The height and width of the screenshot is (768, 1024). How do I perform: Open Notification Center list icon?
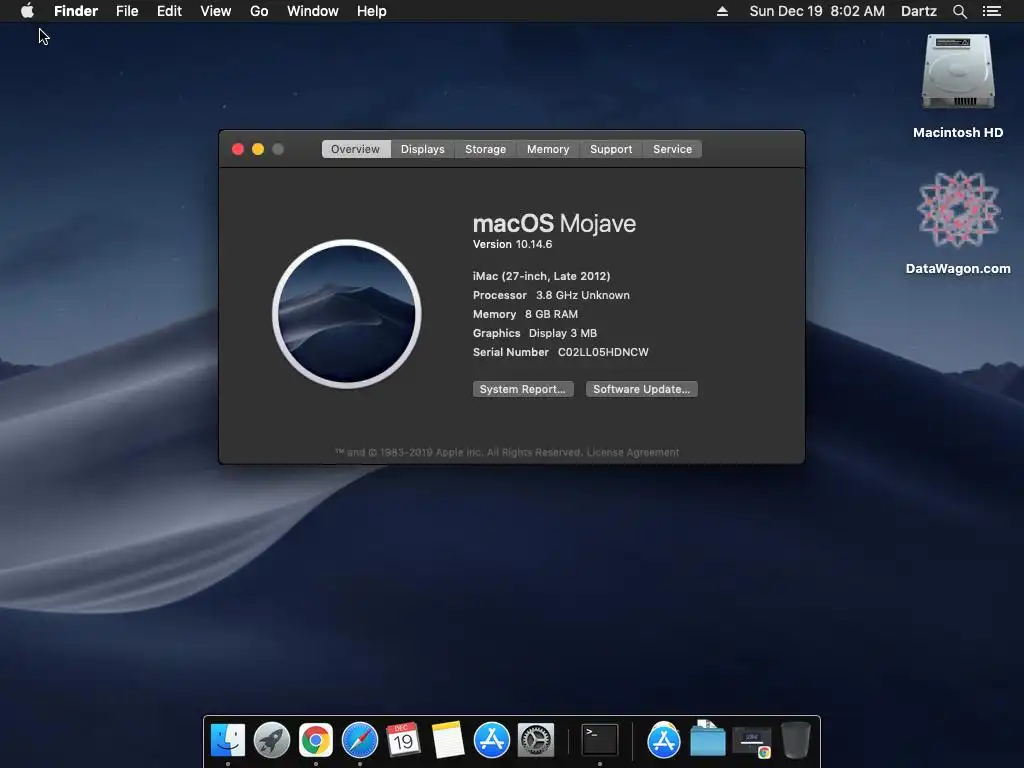coord(991,11)
